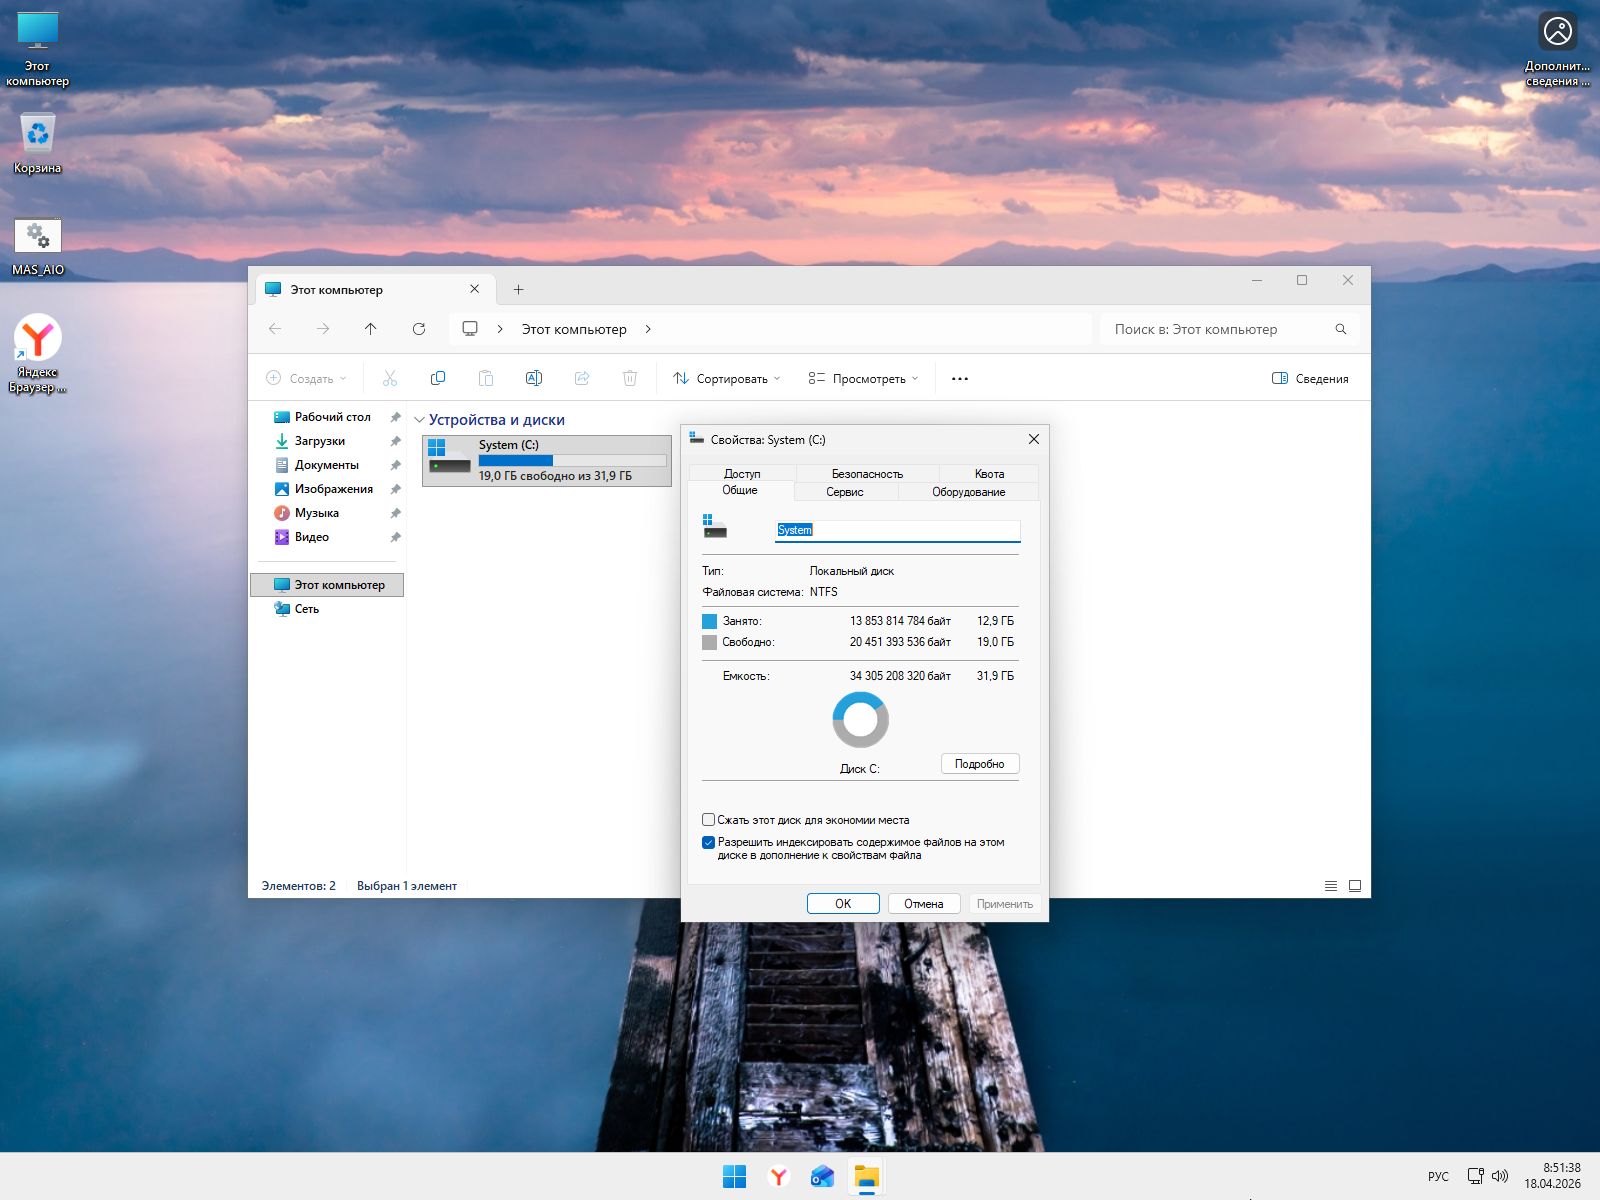1600x1200 pixels.
Task: Open Yandex Browser from the taskbar
Action: click(x=778, y=1177)
